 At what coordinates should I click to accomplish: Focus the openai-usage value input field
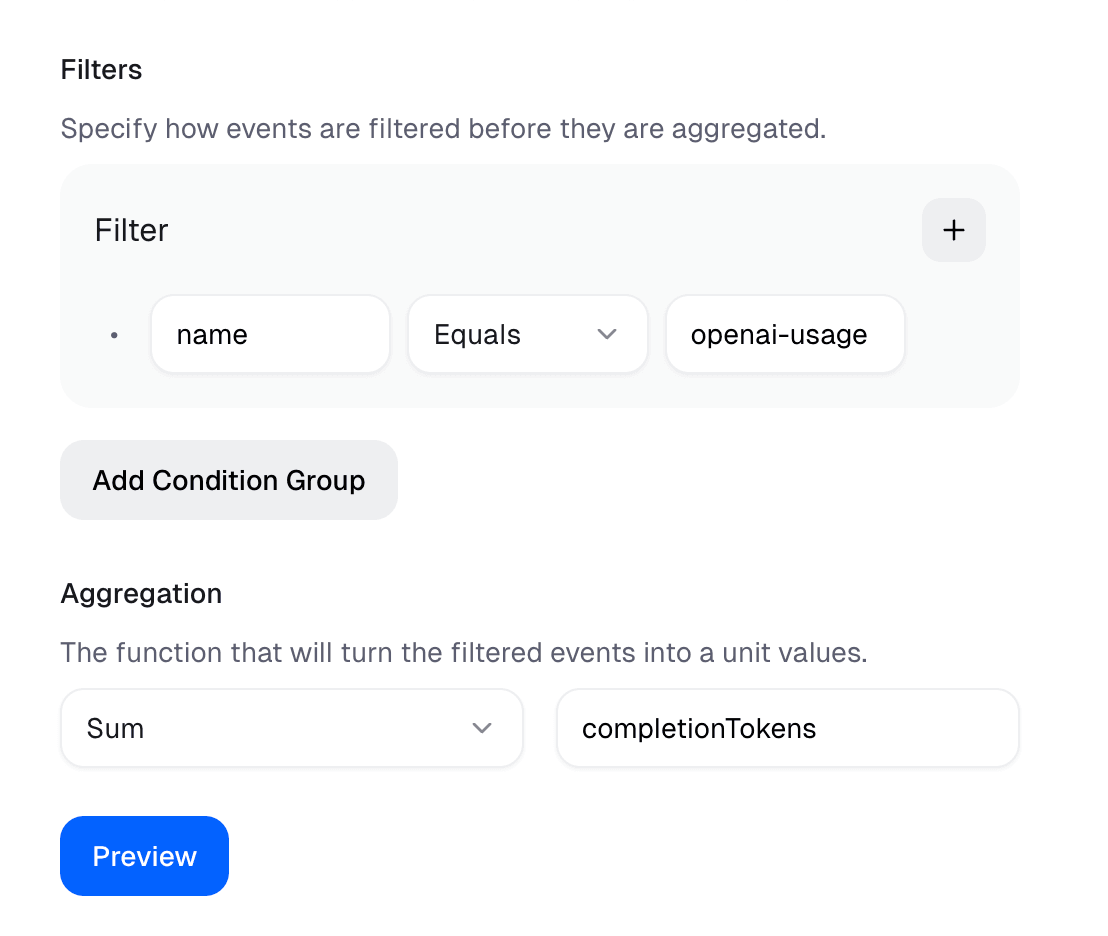click(785, 334)
